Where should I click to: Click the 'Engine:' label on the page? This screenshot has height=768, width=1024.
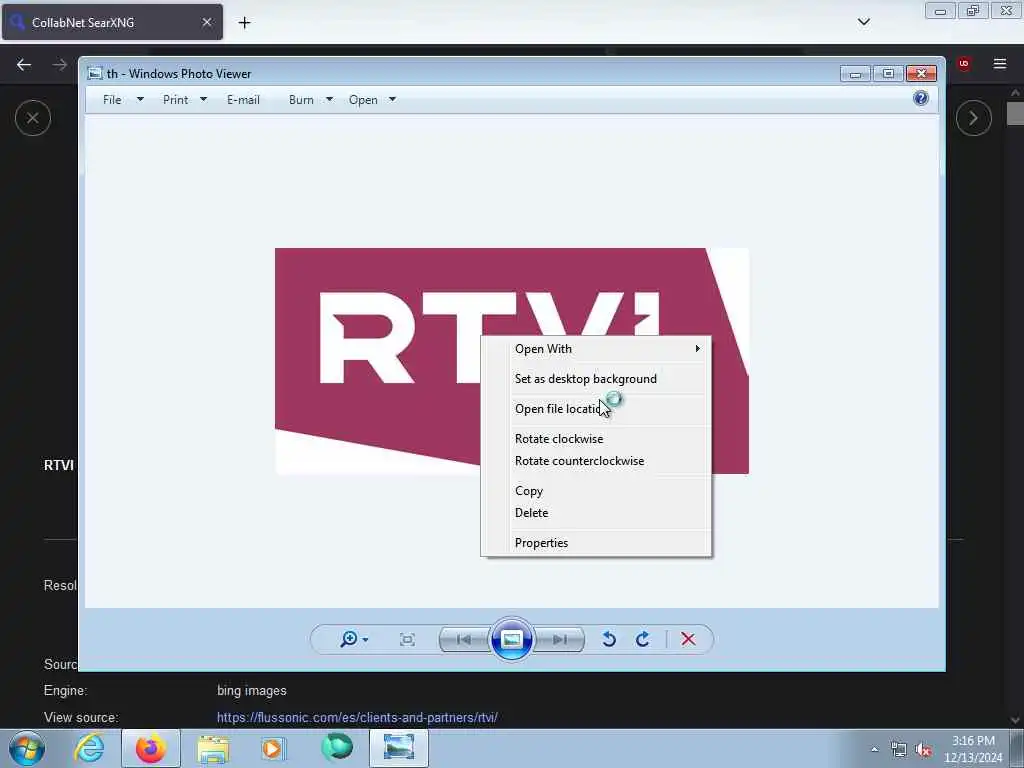[x=65, y=691]
